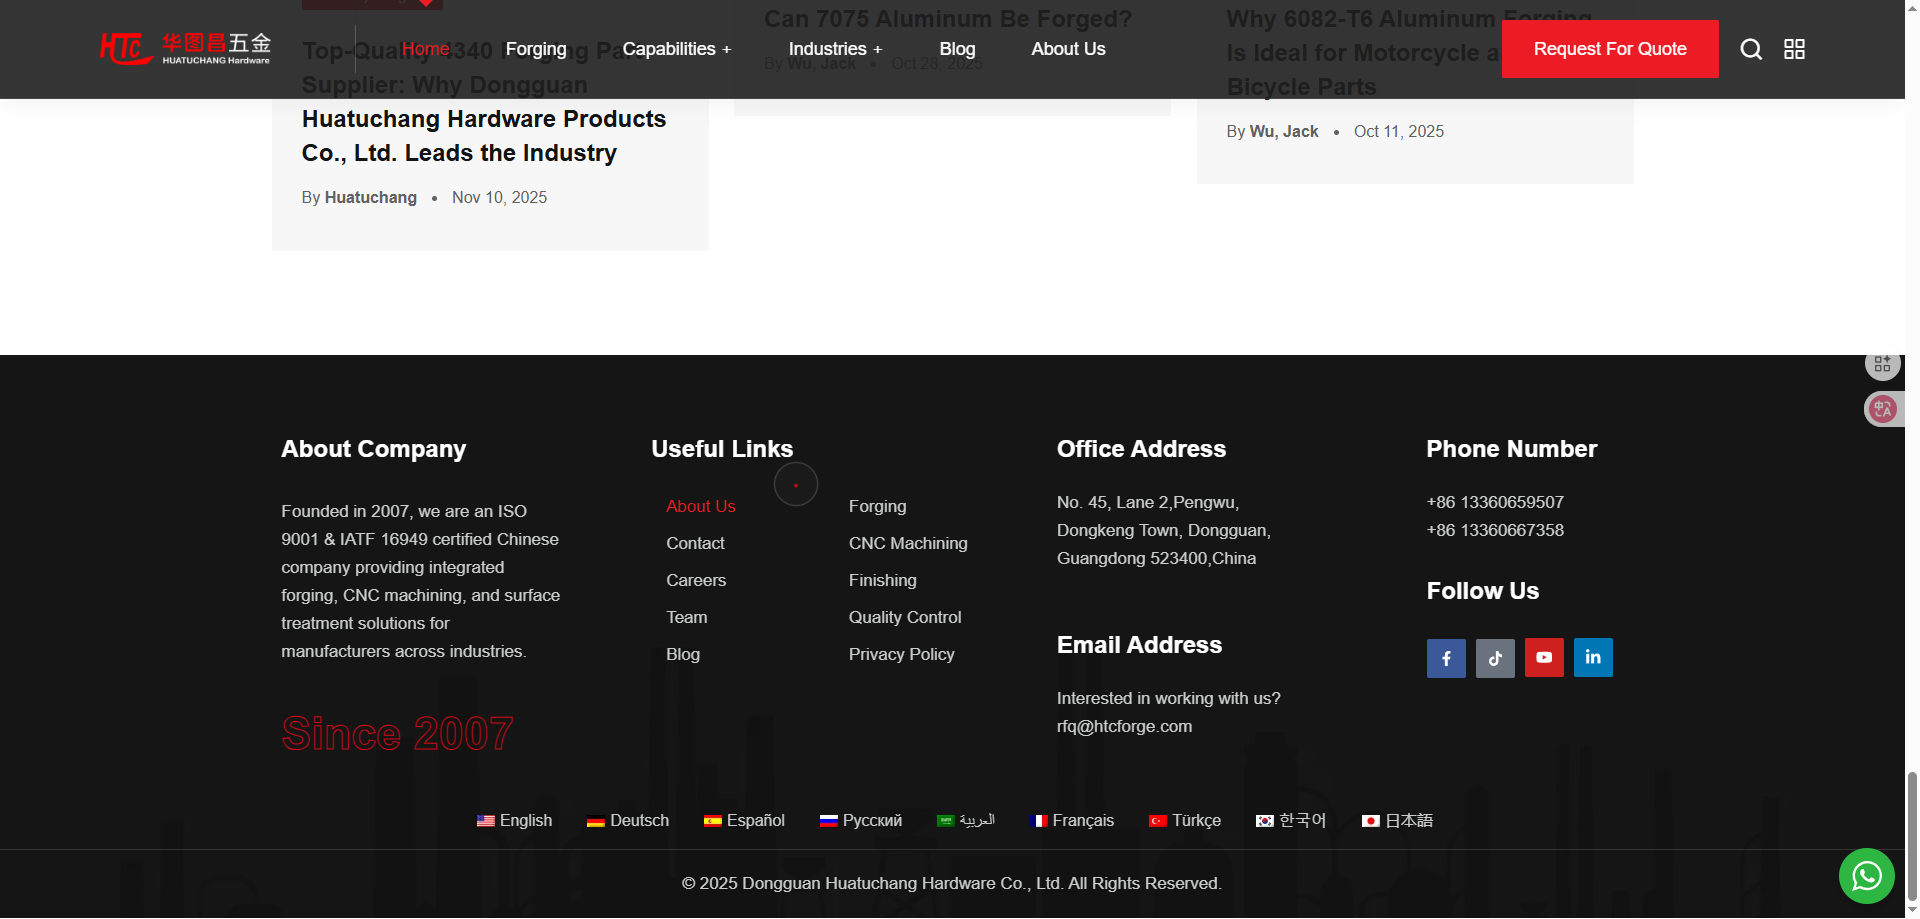Switch site language to Deutsch
This screenshot has width=1920, height=919.
point(628,821)
